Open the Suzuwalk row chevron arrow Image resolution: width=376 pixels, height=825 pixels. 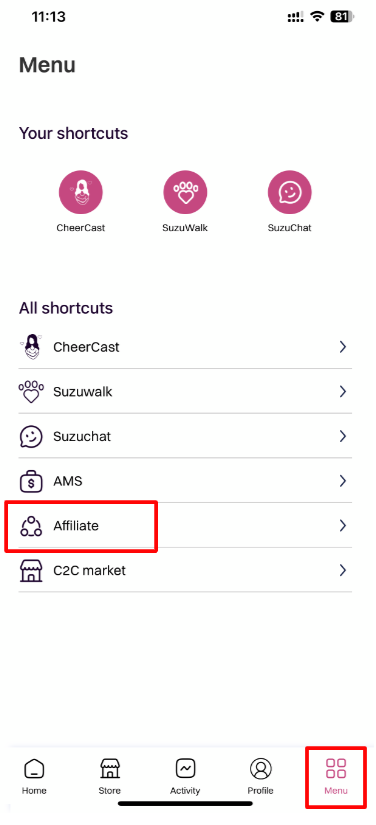coord(343,391)
